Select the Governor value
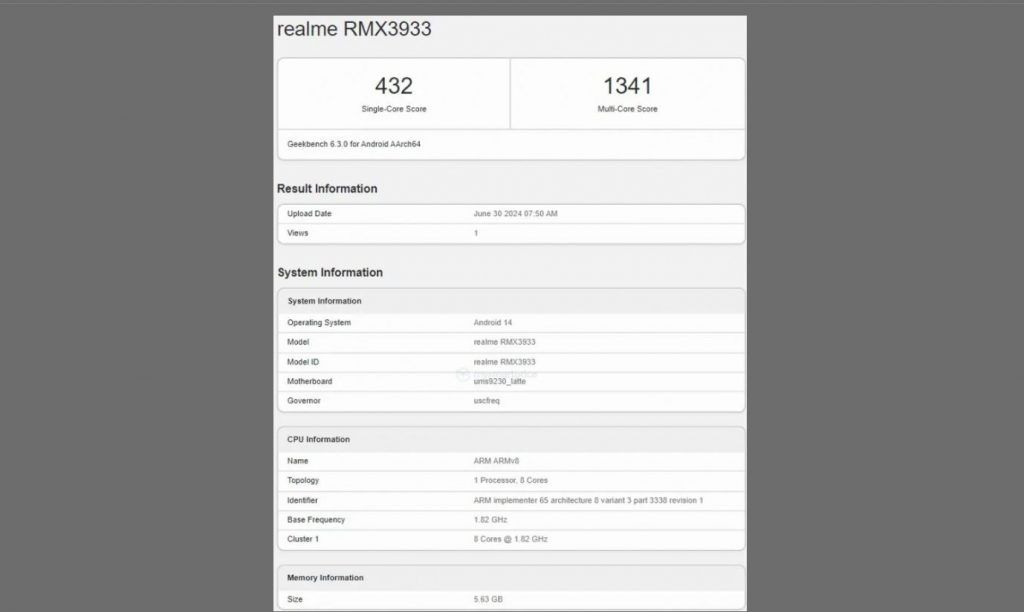The width and height of the screenshot is (1024, 612). pos(487,401)
